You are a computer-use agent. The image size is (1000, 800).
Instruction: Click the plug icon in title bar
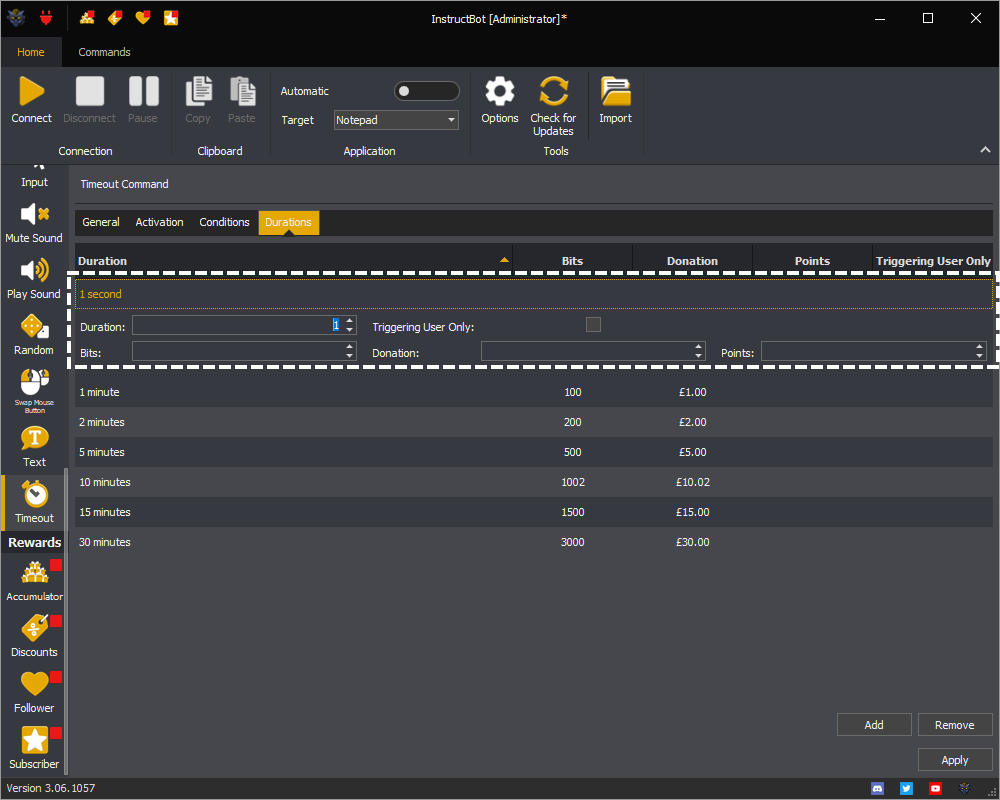pos(46,18)
